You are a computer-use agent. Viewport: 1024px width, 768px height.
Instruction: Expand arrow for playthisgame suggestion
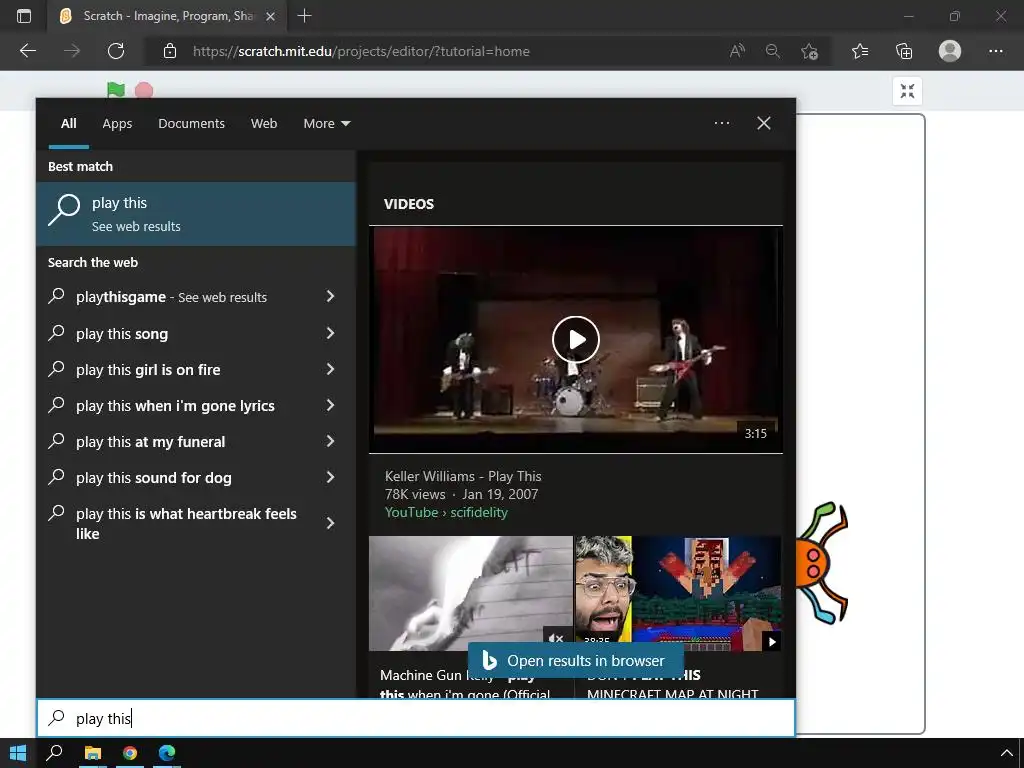coord(330,296)
